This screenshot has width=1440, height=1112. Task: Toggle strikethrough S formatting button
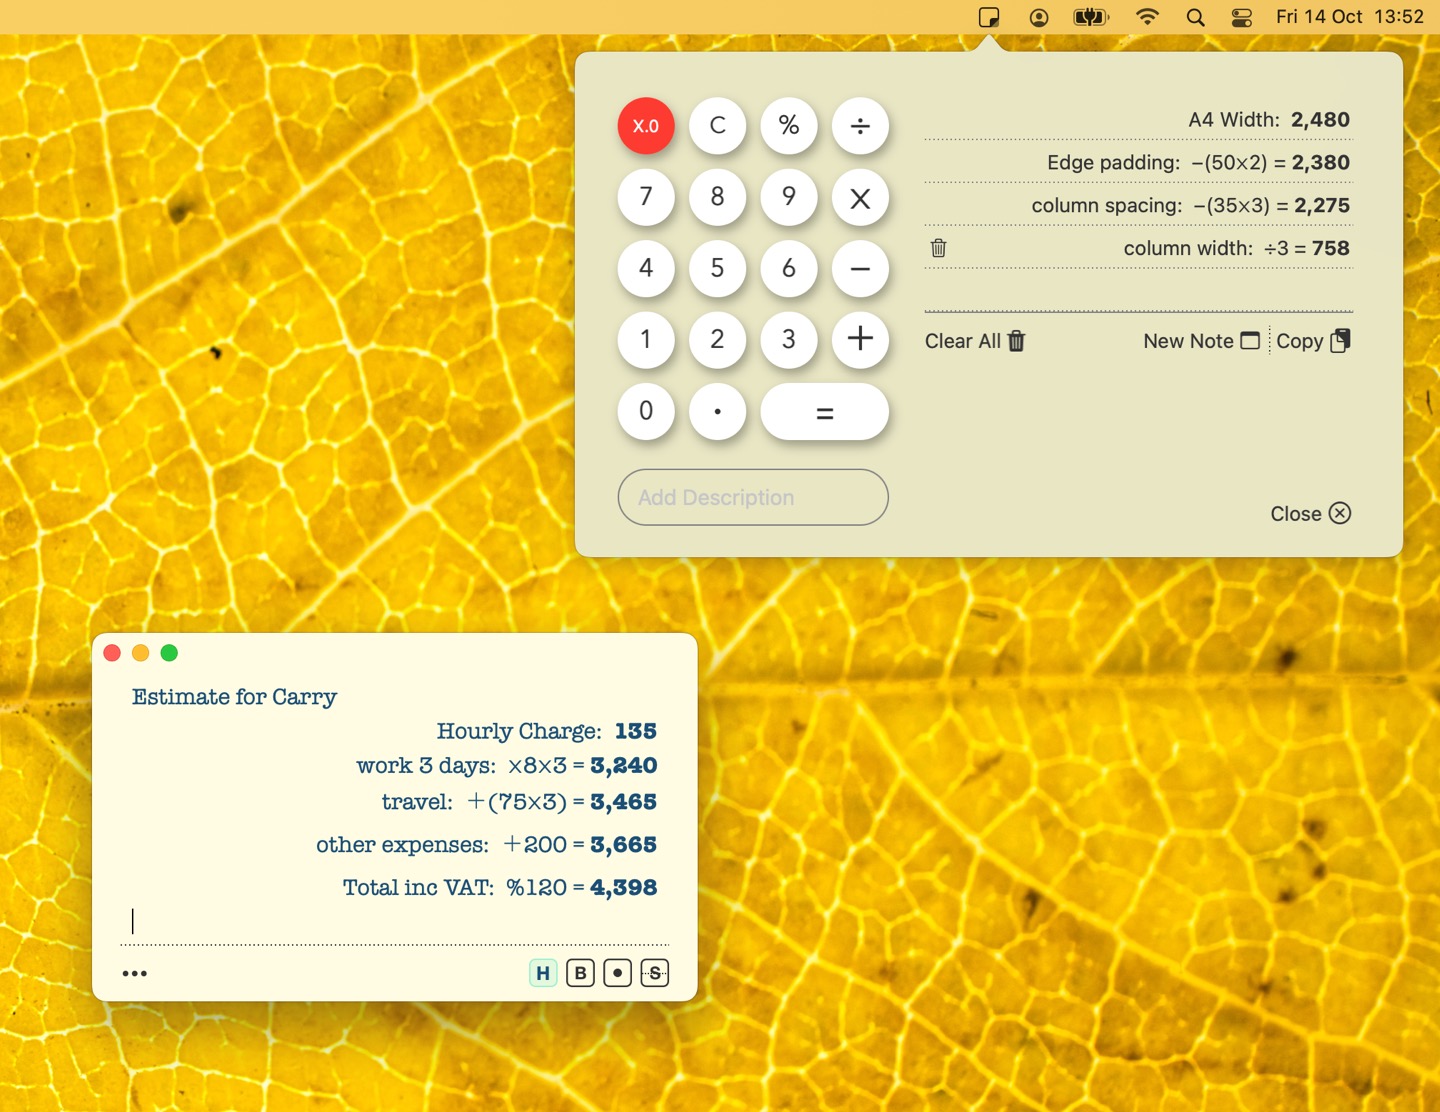tap(655, 973)
